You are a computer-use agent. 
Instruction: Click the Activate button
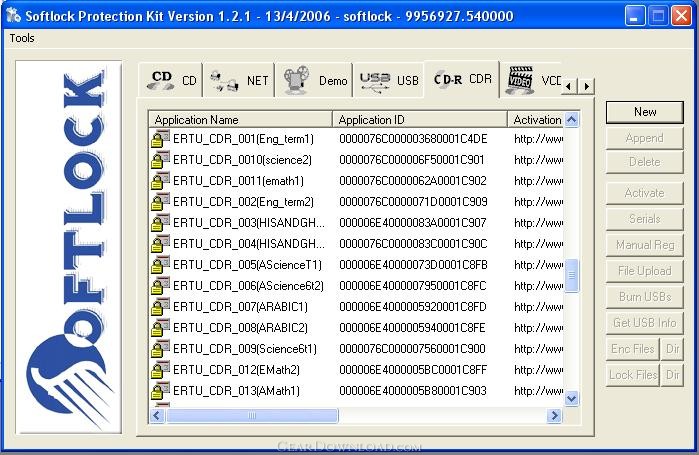click(x=645, y=193)
